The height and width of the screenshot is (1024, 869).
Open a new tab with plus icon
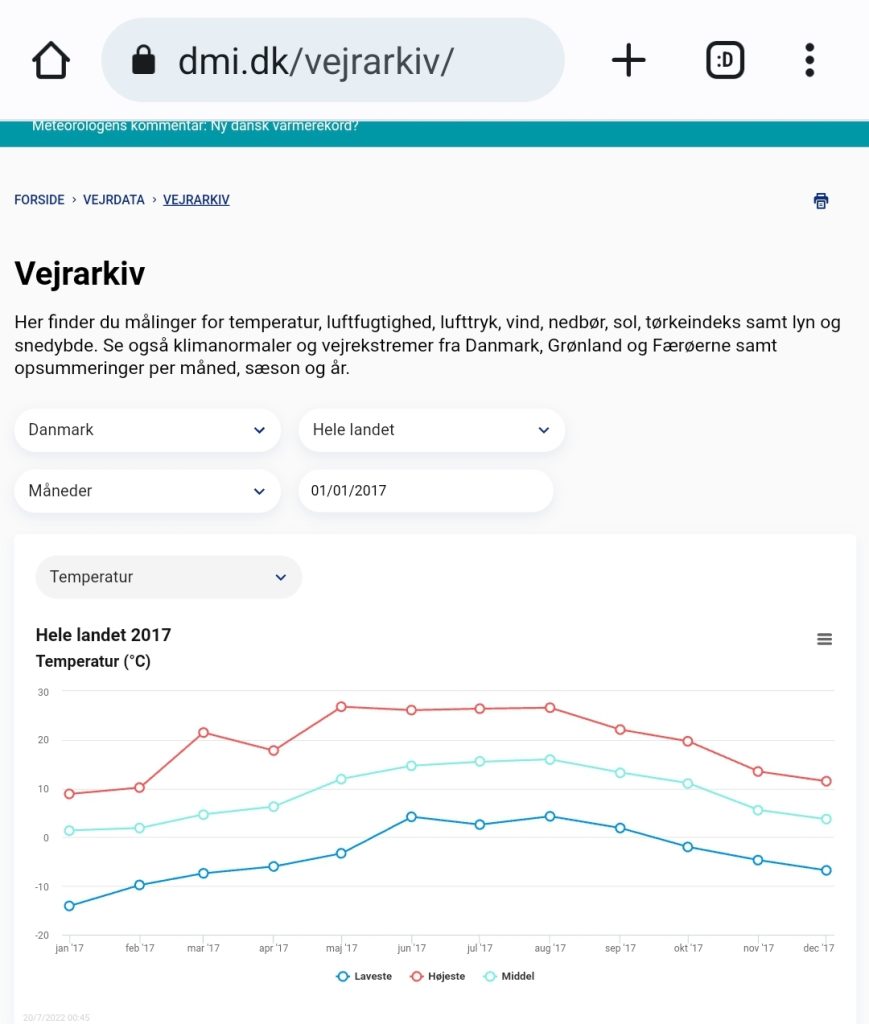point(628,61)
